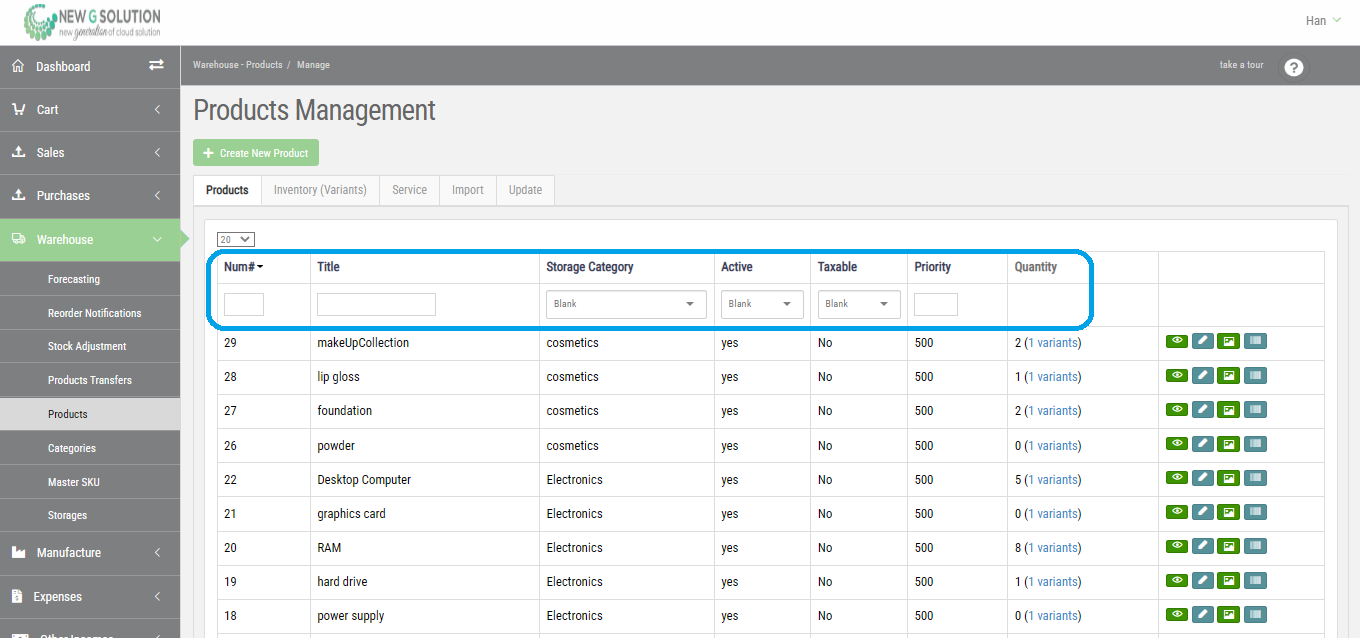Open the rows-per-page dropdown showing 20
Image resolution: width=1360 pixels, height=638 pixels.
coord(236,239)
